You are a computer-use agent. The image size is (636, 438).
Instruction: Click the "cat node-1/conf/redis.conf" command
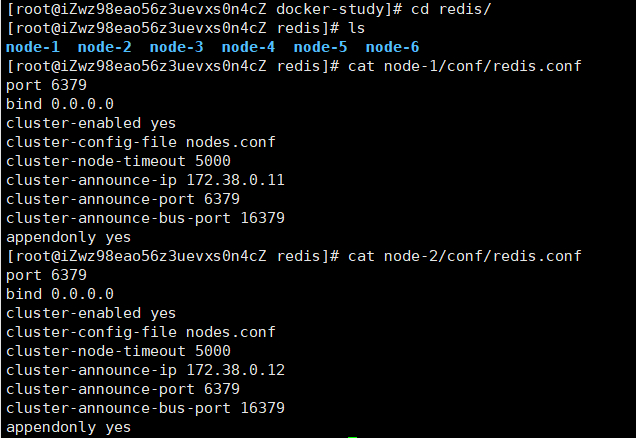[x=464, y=66]
